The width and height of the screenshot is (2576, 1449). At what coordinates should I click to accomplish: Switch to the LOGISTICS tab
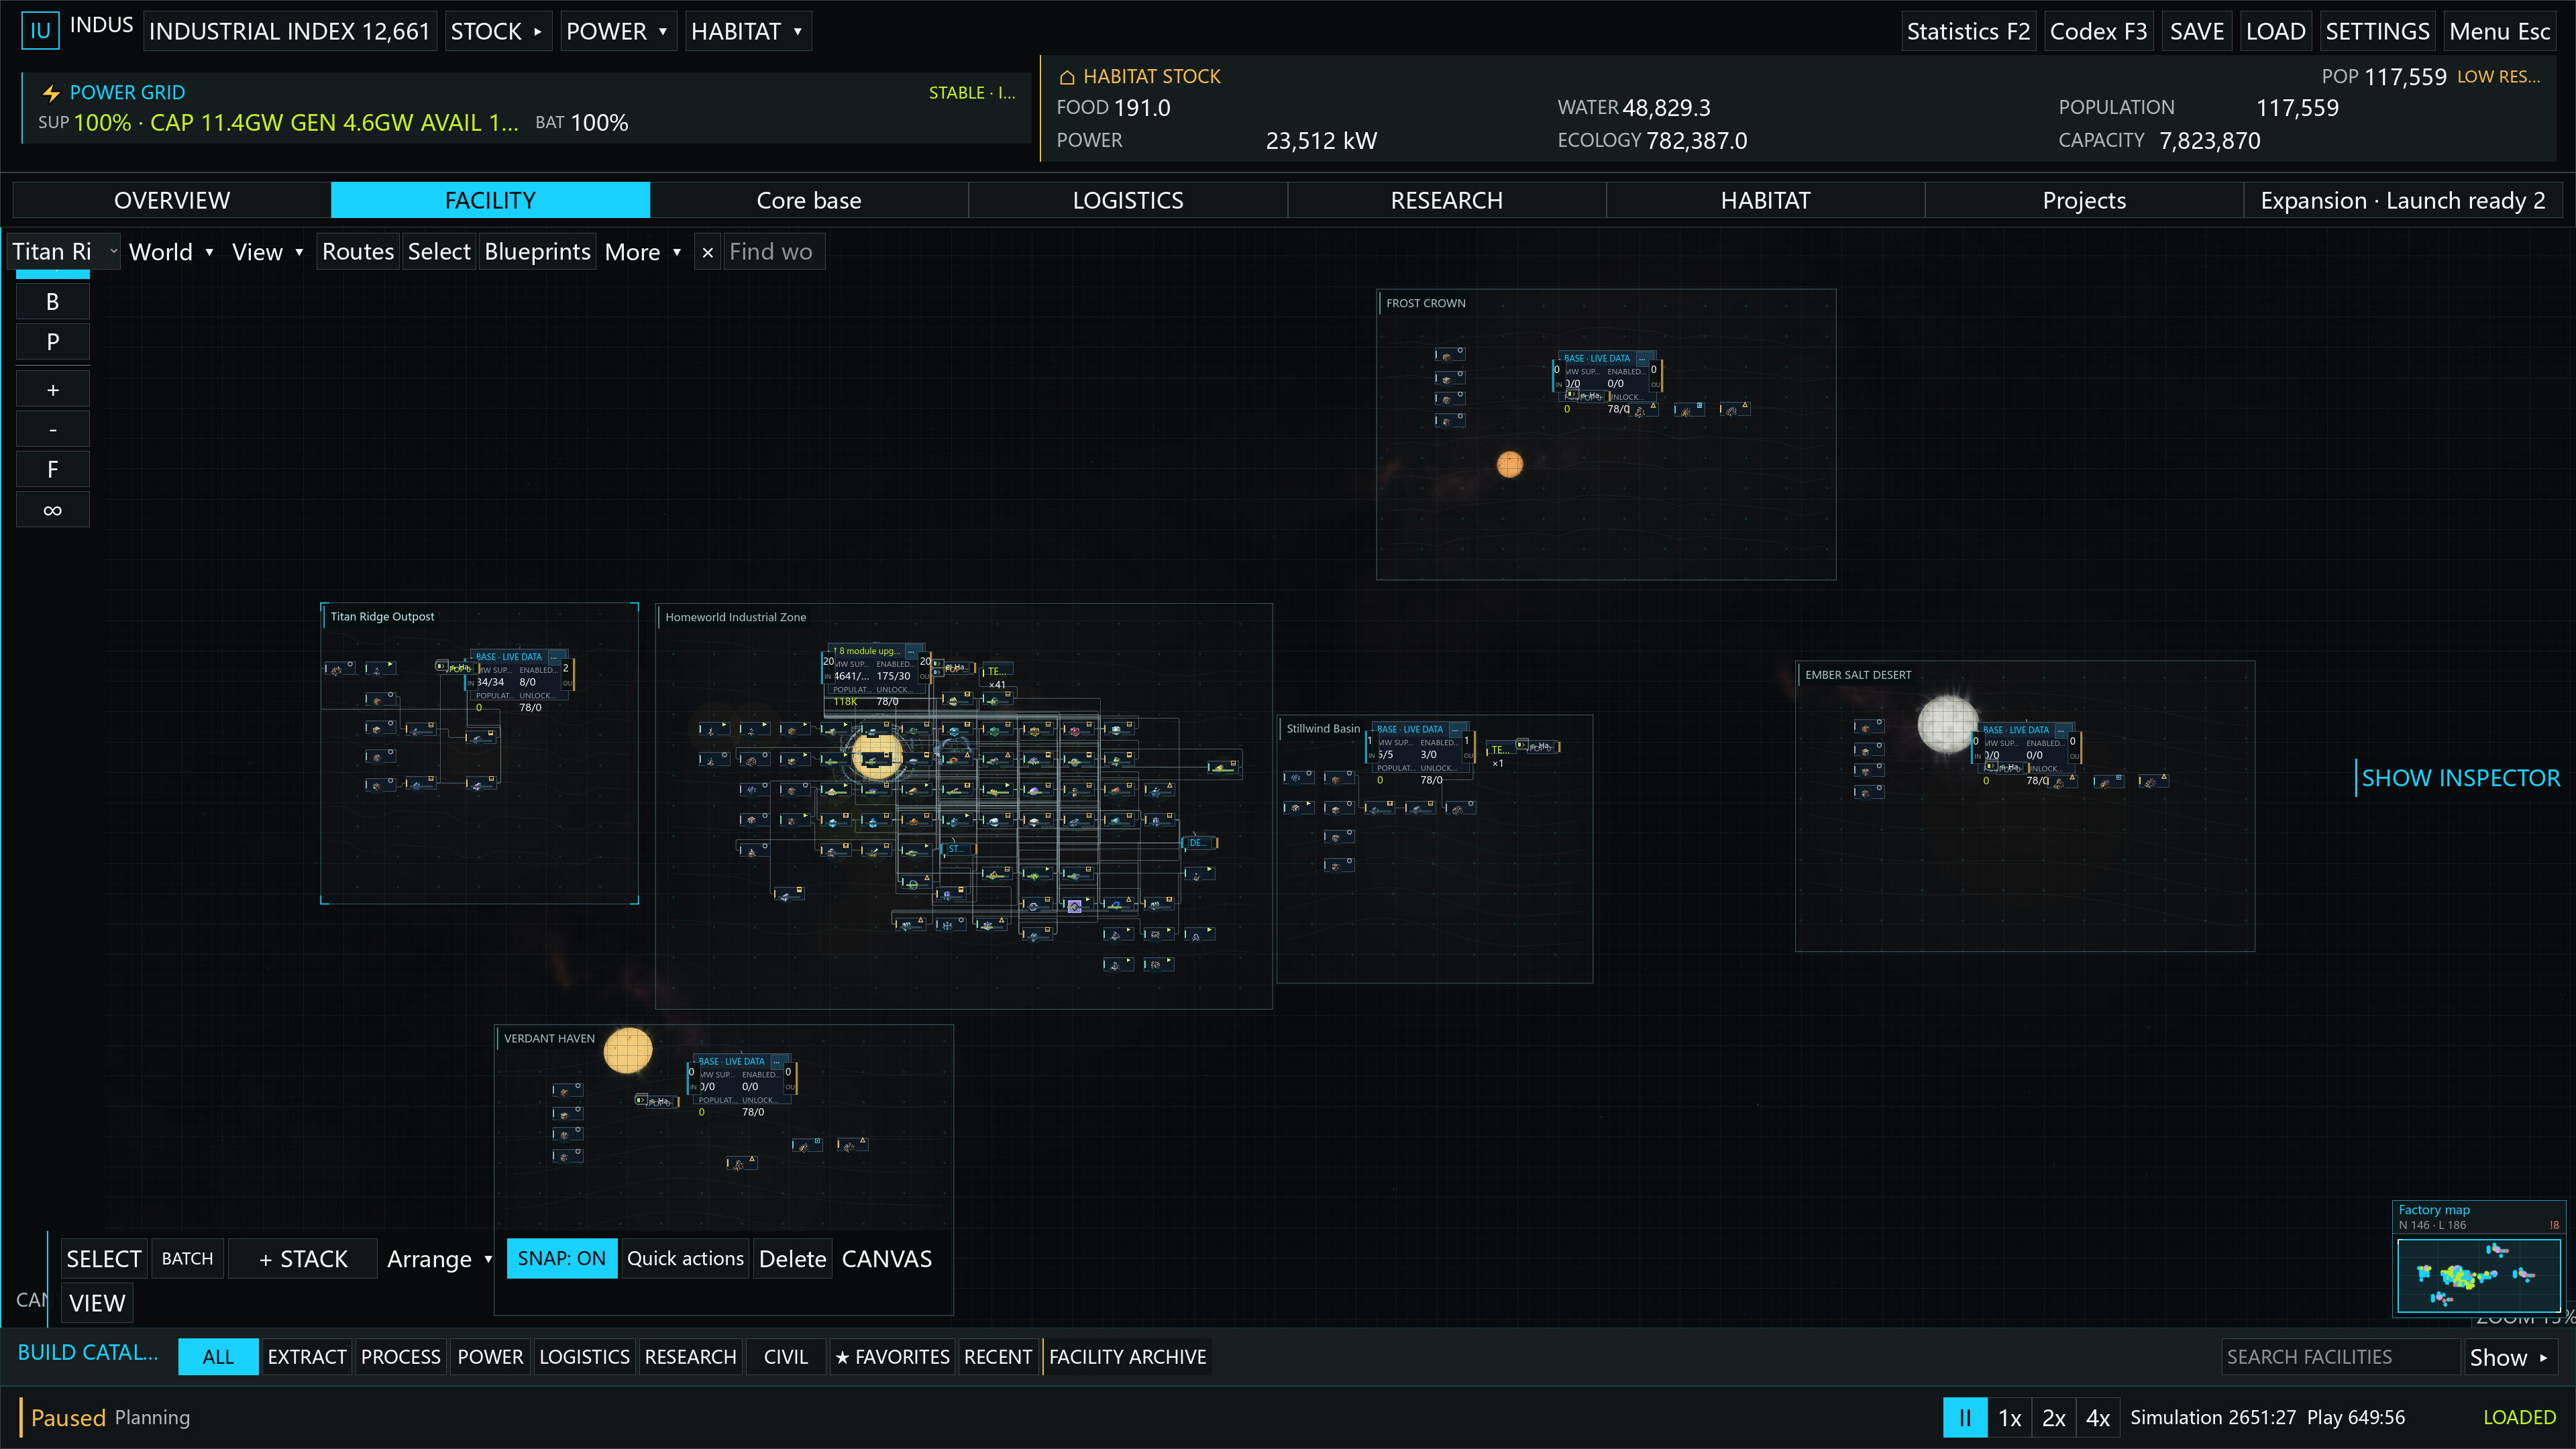1128,200
